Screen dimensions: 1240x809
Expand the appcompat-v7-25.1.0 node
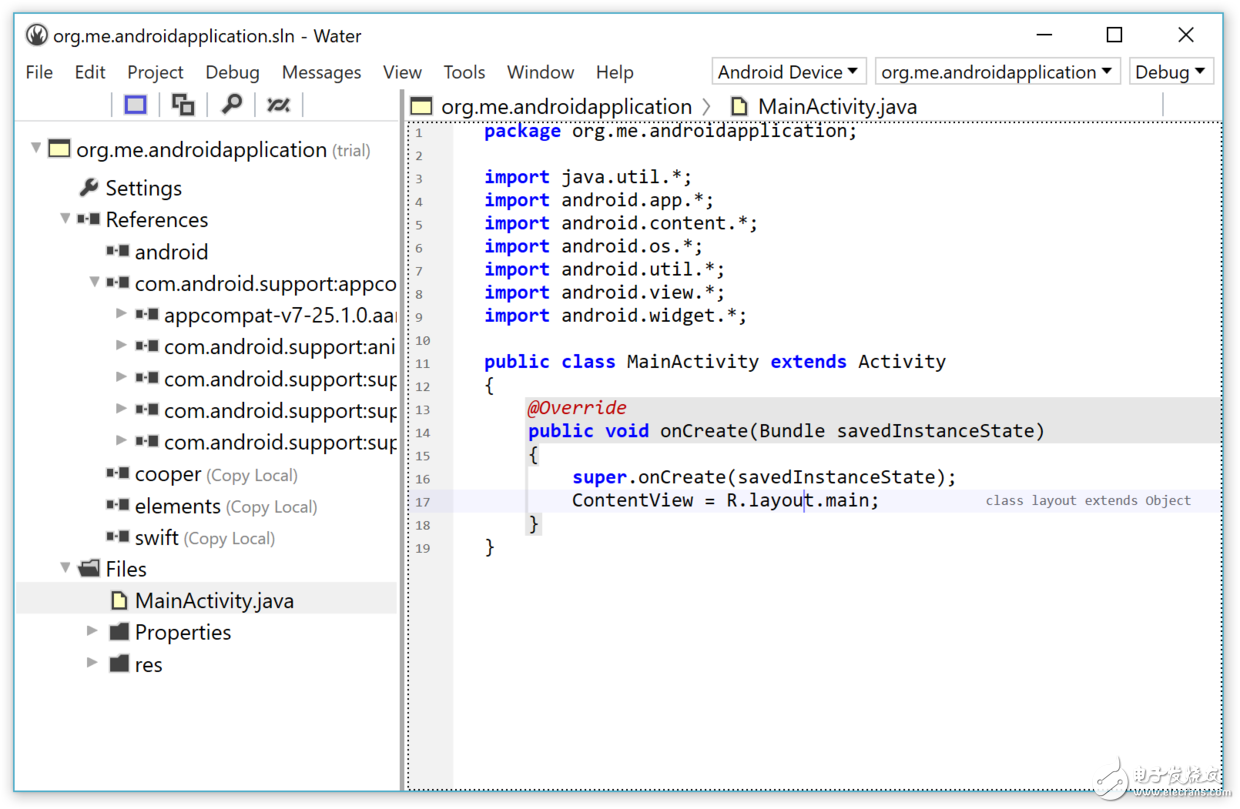click(120, 315)
